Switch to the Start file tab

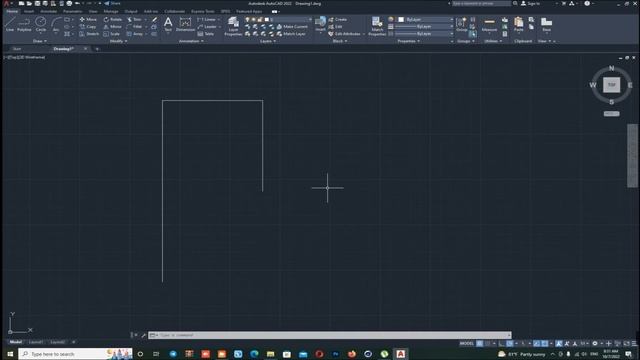[17, 49]
